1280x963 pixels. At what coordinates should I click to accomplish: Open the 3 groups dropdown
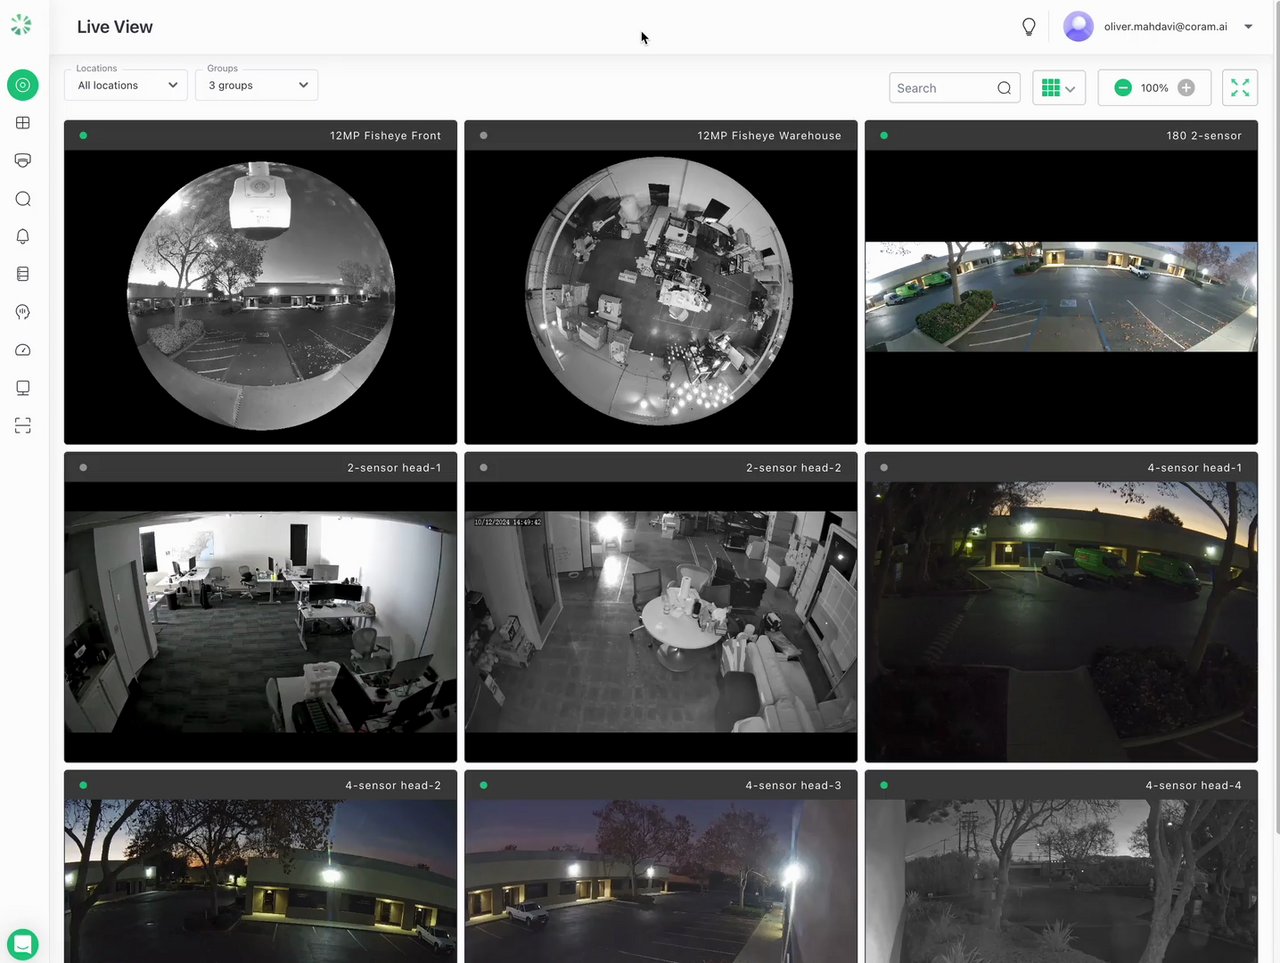[257, 85]
